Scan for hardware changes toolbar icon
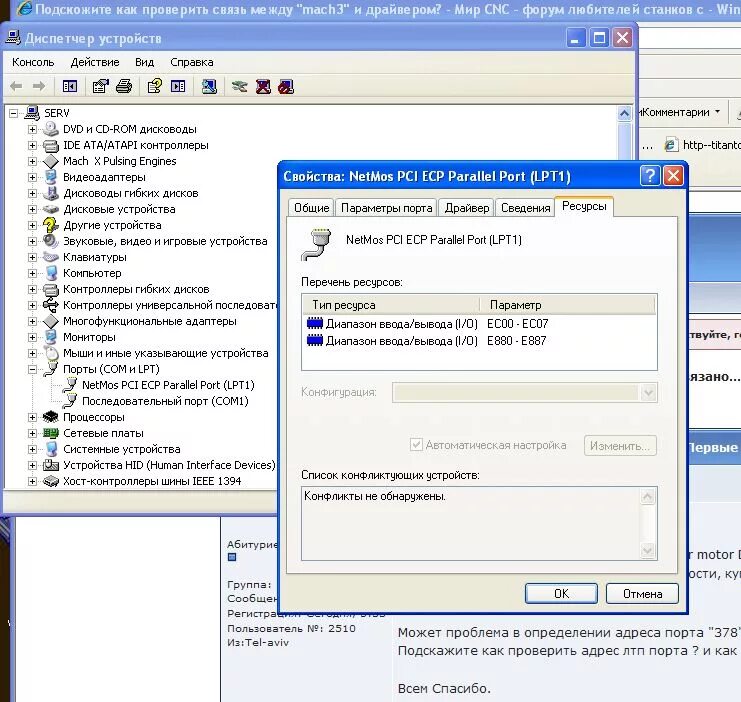Image resolution: width=741 pixels, height=702 pixels. 209,87
